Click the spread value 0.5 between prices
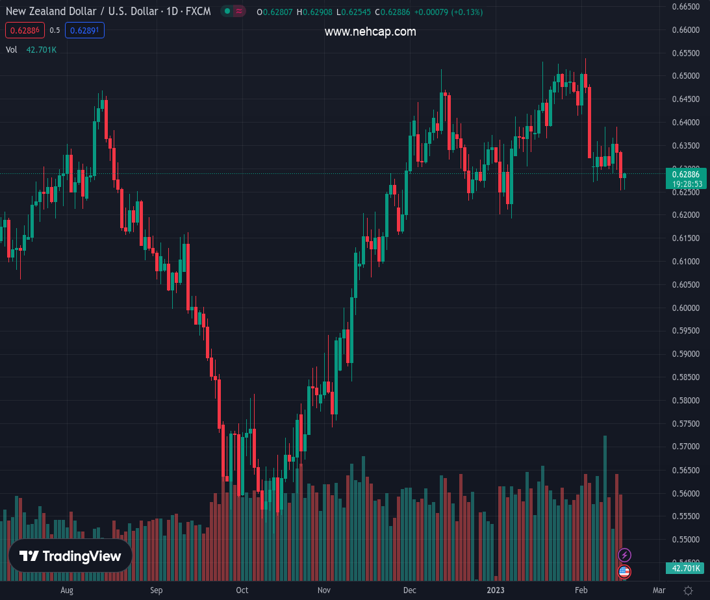Image resolution: width=710 pixels, height=600 pixels. [55, 30]
